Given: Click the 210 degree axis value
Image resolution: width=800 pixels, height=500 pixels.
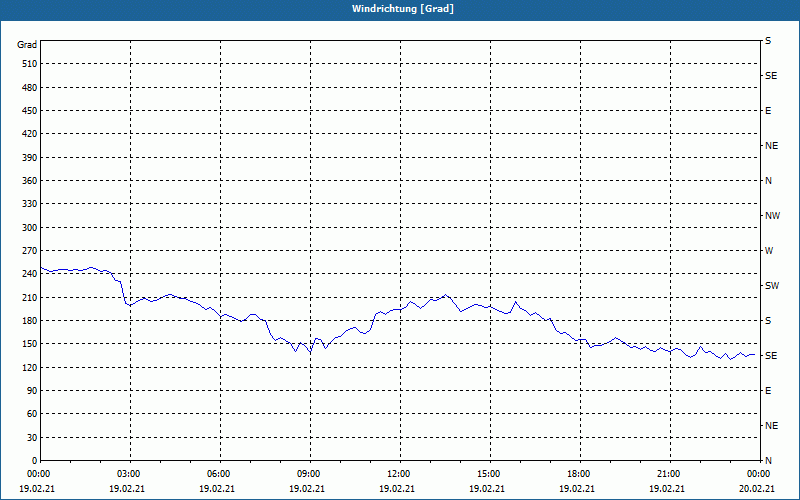Looking at the screenshot, I should pyautogui.click(x=30, y=297).
